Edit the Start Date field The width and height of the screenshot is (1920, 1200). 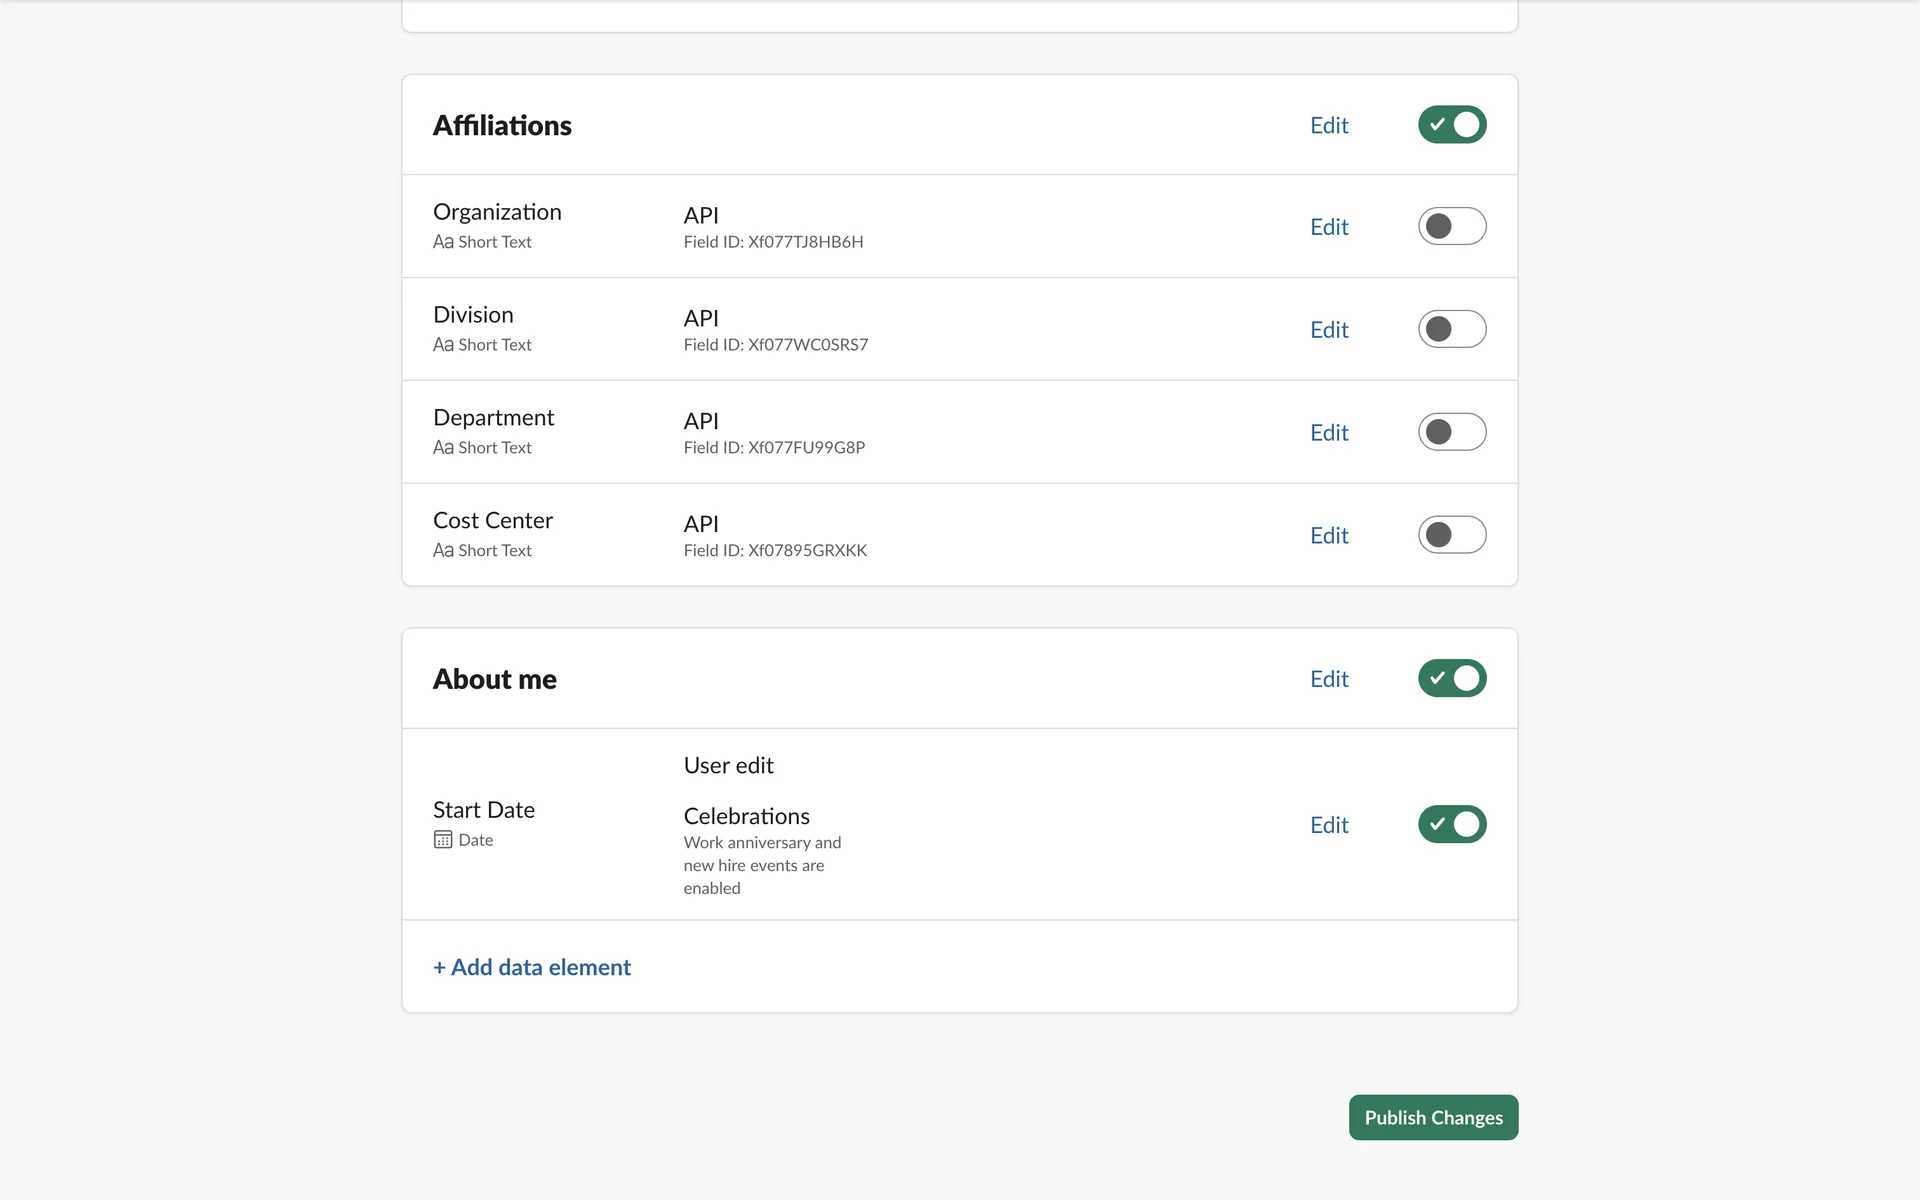click(x=1329, y=825)
